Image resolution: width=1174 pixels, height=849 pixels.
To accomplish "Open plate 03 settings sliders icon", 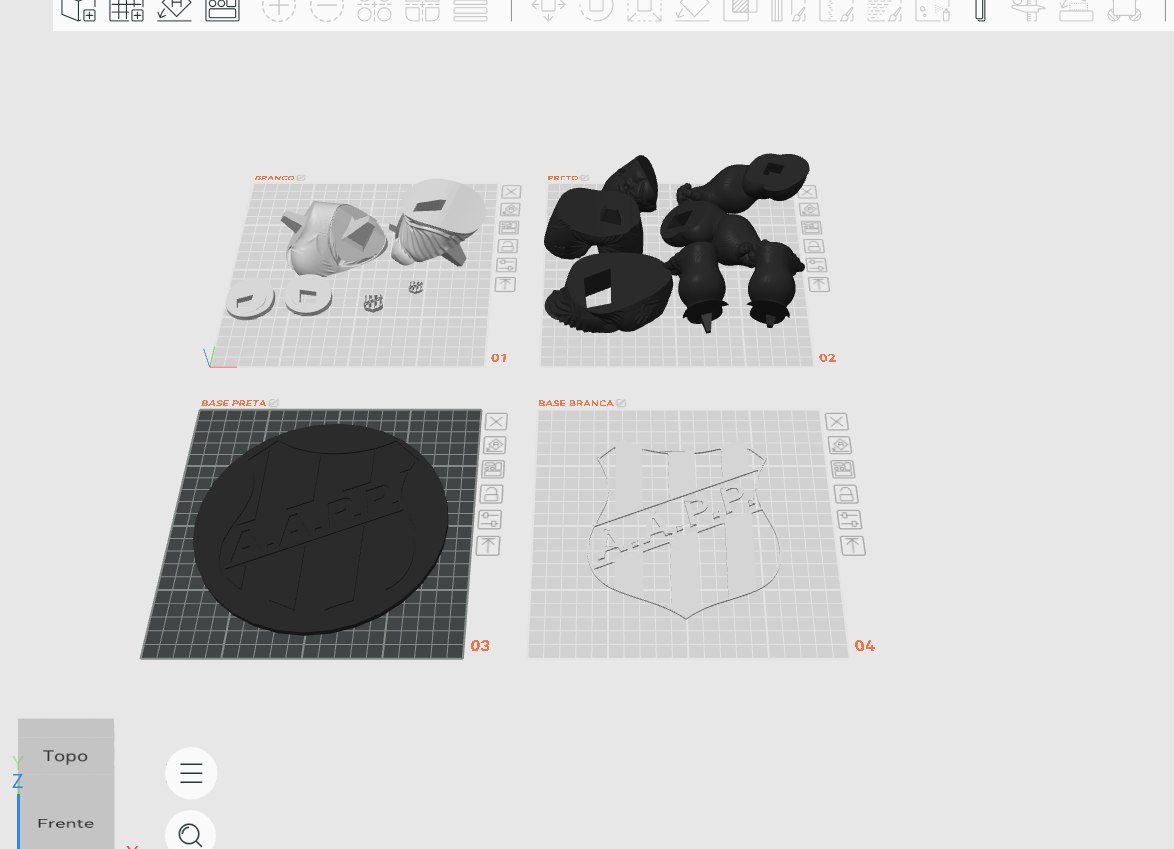I will click(x=490, y=520).
